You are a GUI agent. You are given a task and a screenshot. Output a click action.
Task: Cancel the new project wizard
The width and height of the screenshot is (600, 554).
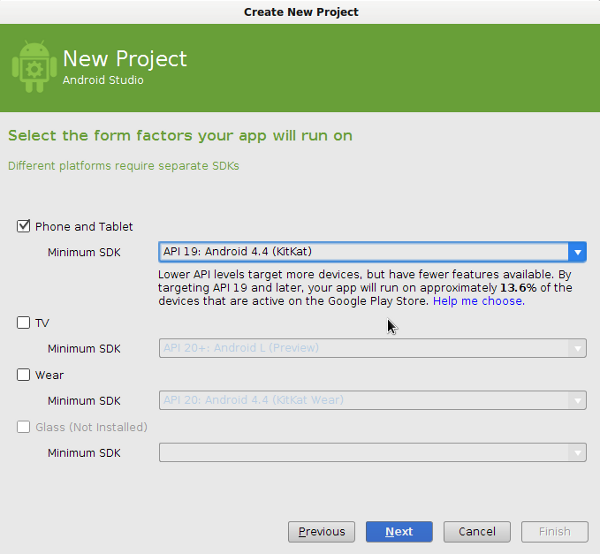click(x=477, y=531)
